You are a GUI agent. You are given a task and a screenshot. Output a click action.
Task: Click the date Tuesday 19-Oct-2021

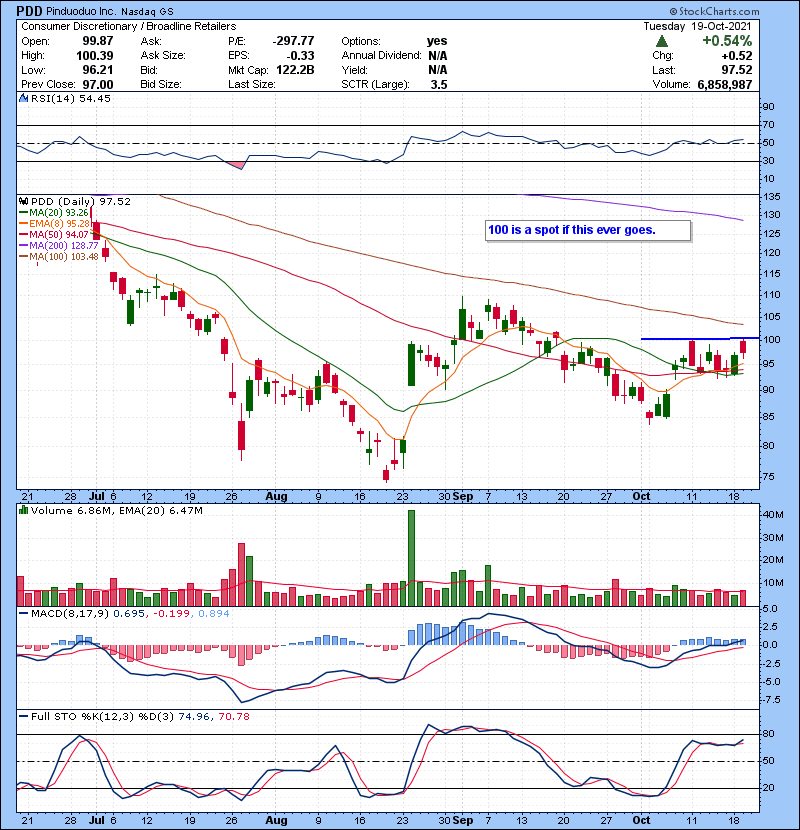pyautogui.click(x=697, y=26)
